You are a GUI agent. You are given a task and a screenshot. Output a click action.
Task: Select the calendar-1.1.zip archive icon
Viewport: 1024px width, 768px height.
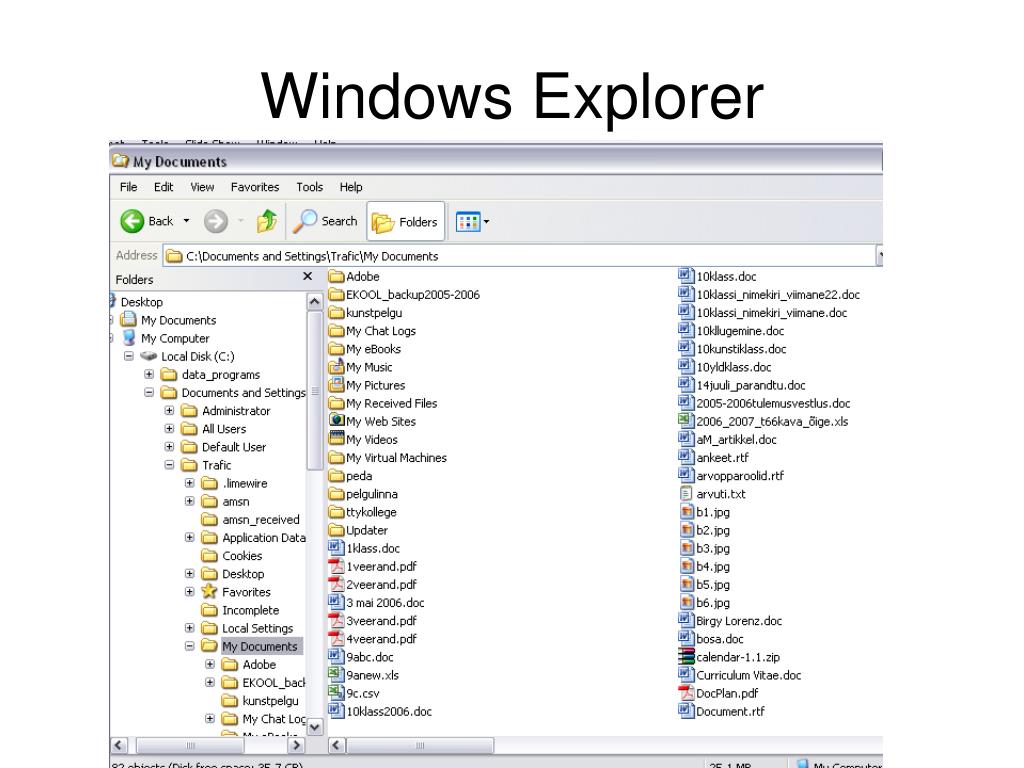click(x=686, y=657)
